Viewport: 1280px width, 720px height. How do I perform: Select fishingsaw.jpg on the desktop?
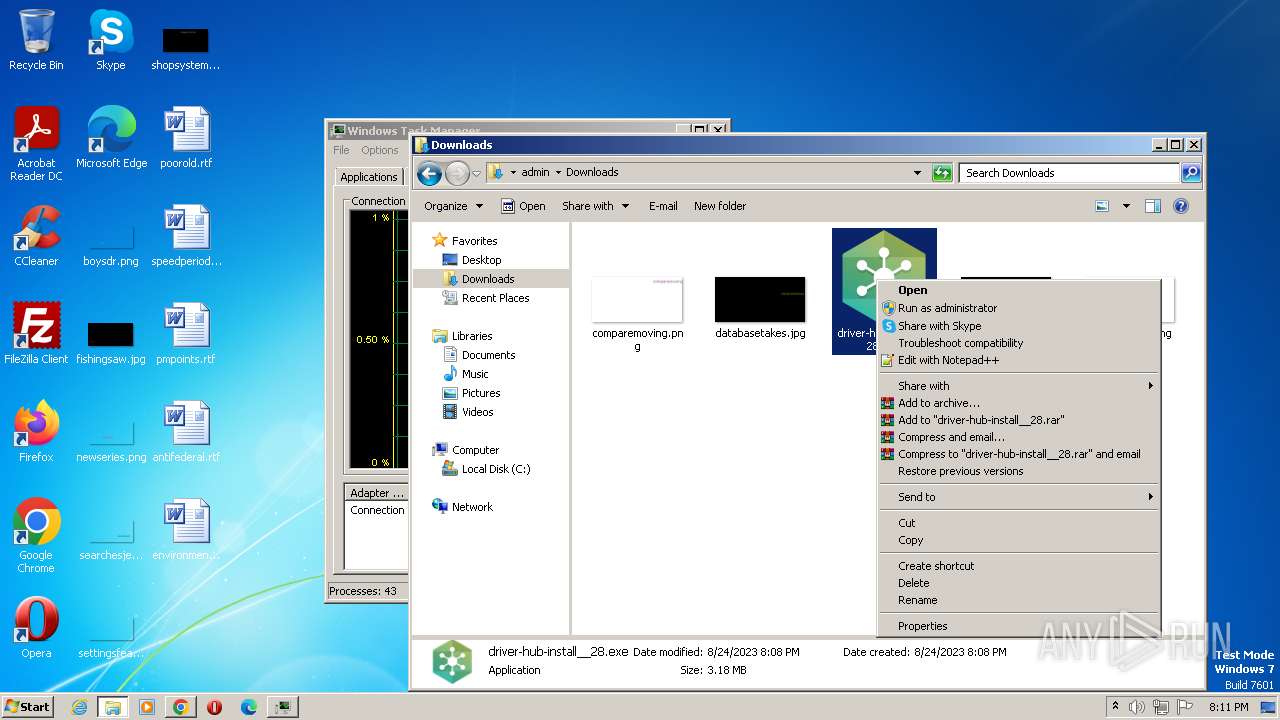(111, 341)
